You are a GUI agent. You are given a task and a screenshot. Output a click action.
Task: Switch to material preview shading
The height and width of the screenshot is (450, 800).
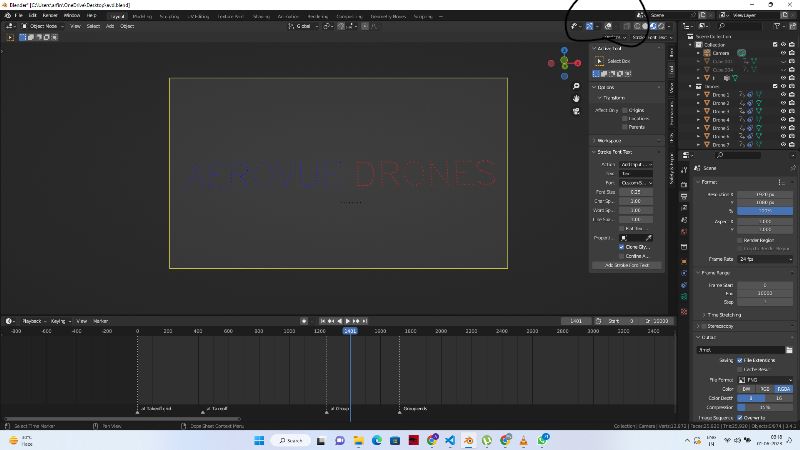(653, 26)
